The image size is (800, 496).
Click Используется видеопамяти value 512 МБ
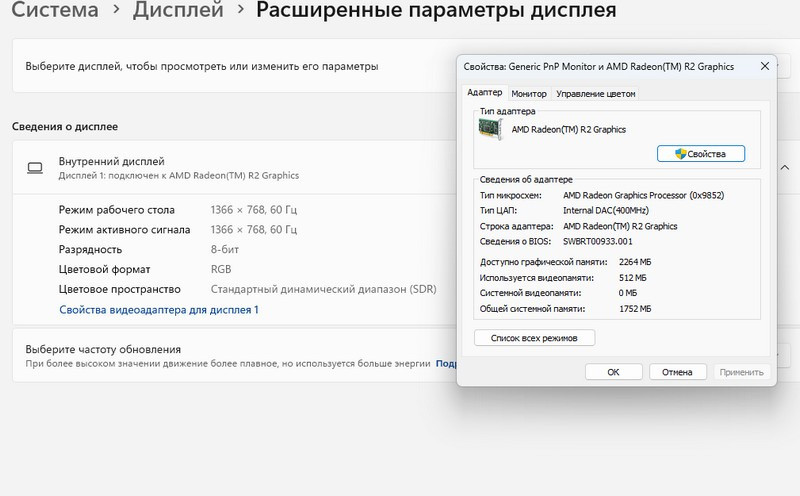click(x=632, y=278)
